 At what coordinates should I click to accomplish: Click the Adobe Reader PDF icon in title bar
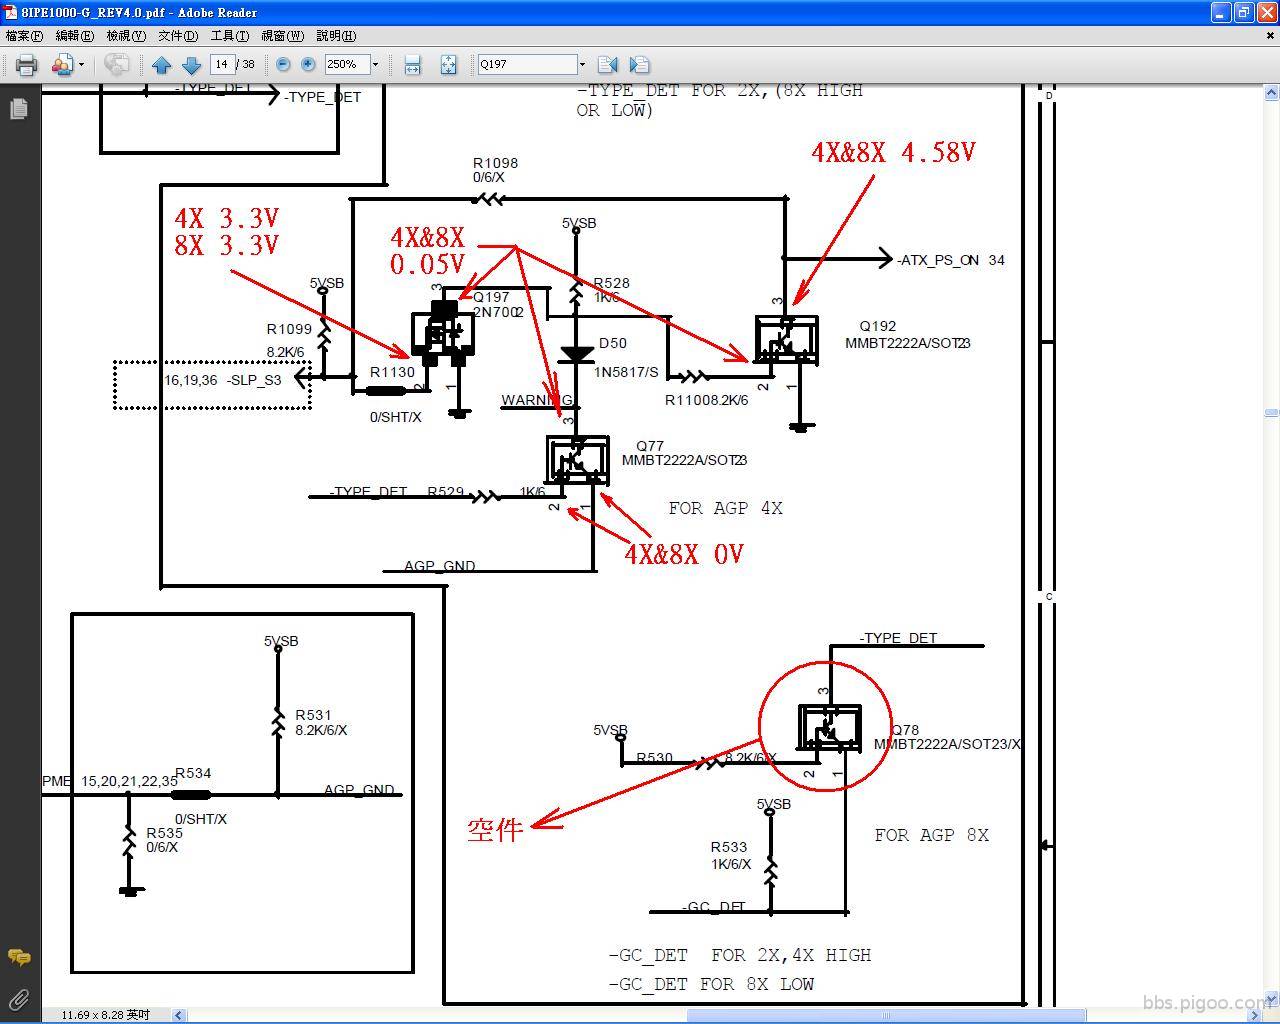pos(11,12)
